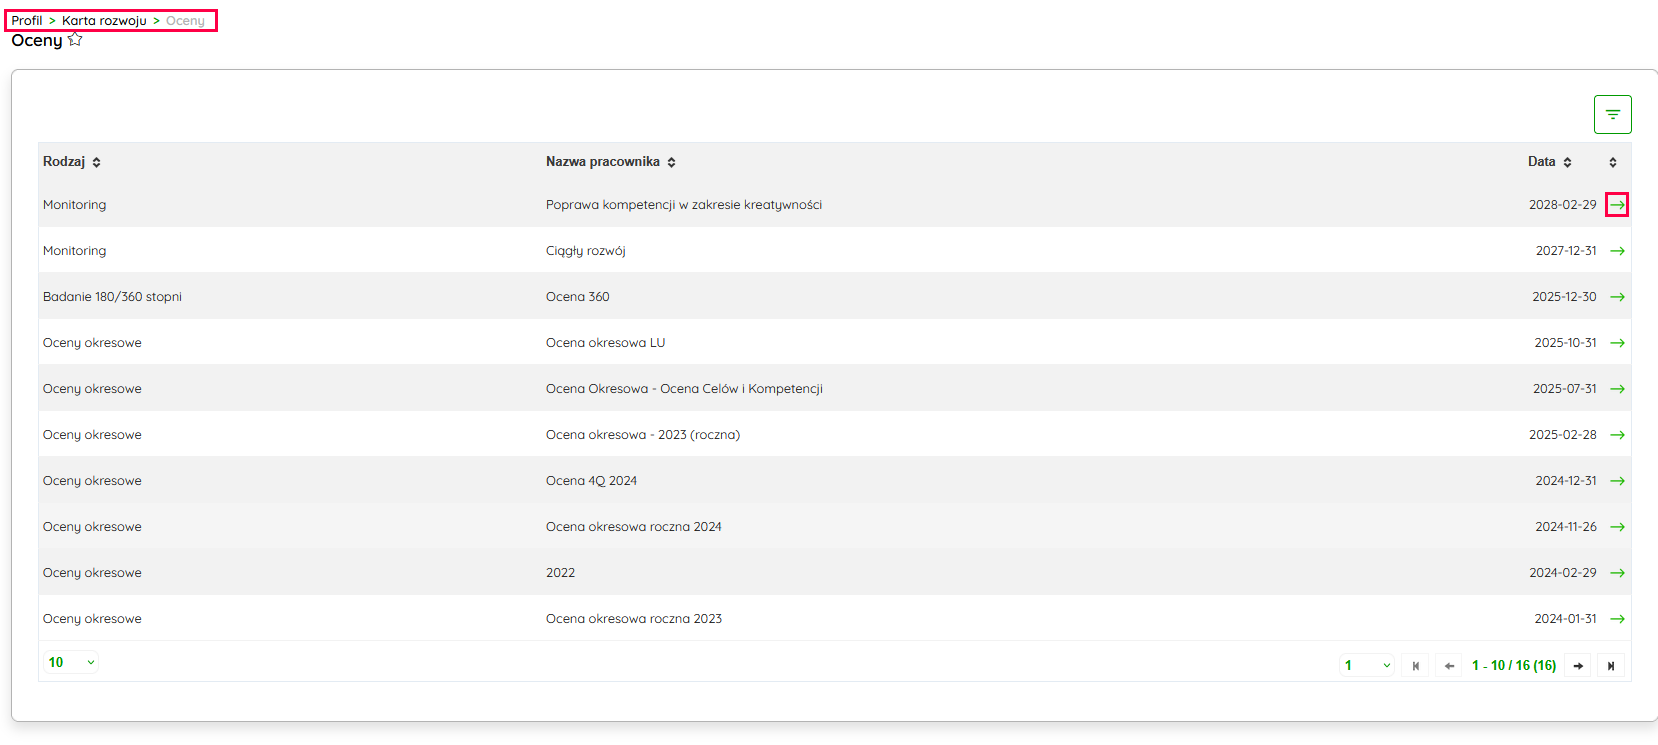
Task: Mark Oceny page as favorite star
Action: 75,40
